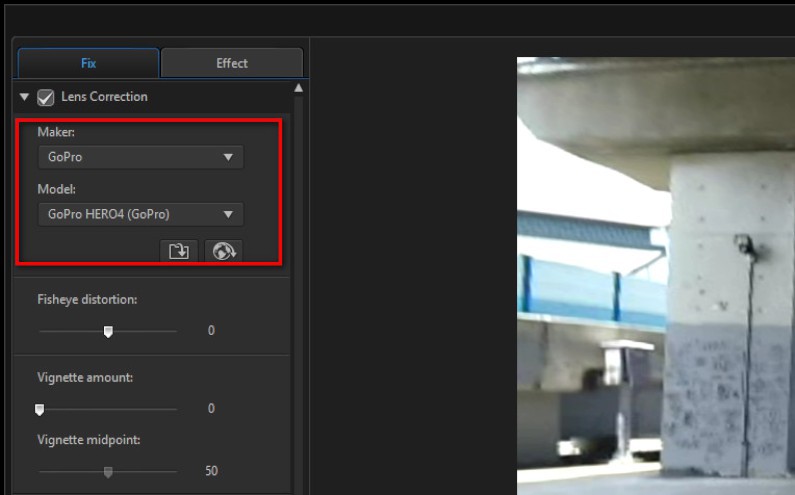This screenshot has width=795, height=495.
Task: Click the video preview image
Action: [656, 276]
